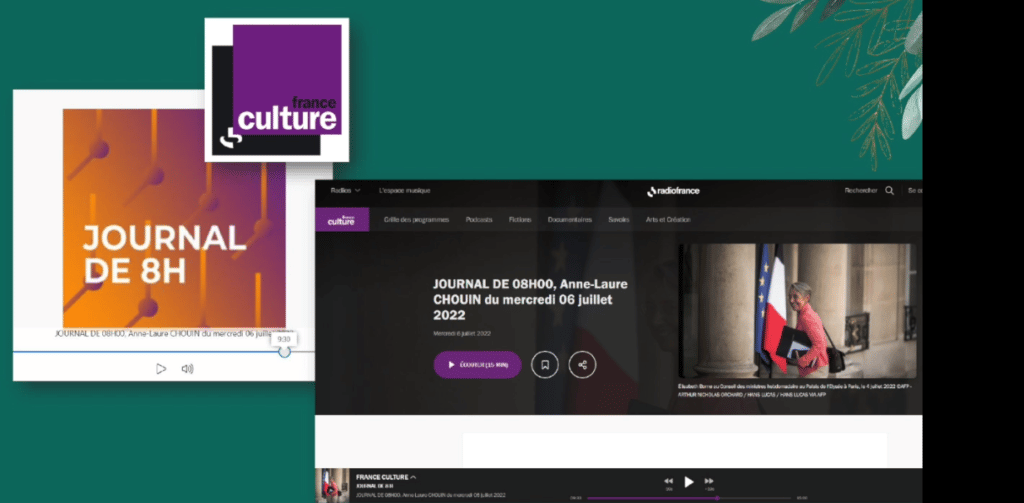The height and width of the screenshot is (503, 1024).
Task: Expand the Radios dropdown
Action: click(345, 191)
